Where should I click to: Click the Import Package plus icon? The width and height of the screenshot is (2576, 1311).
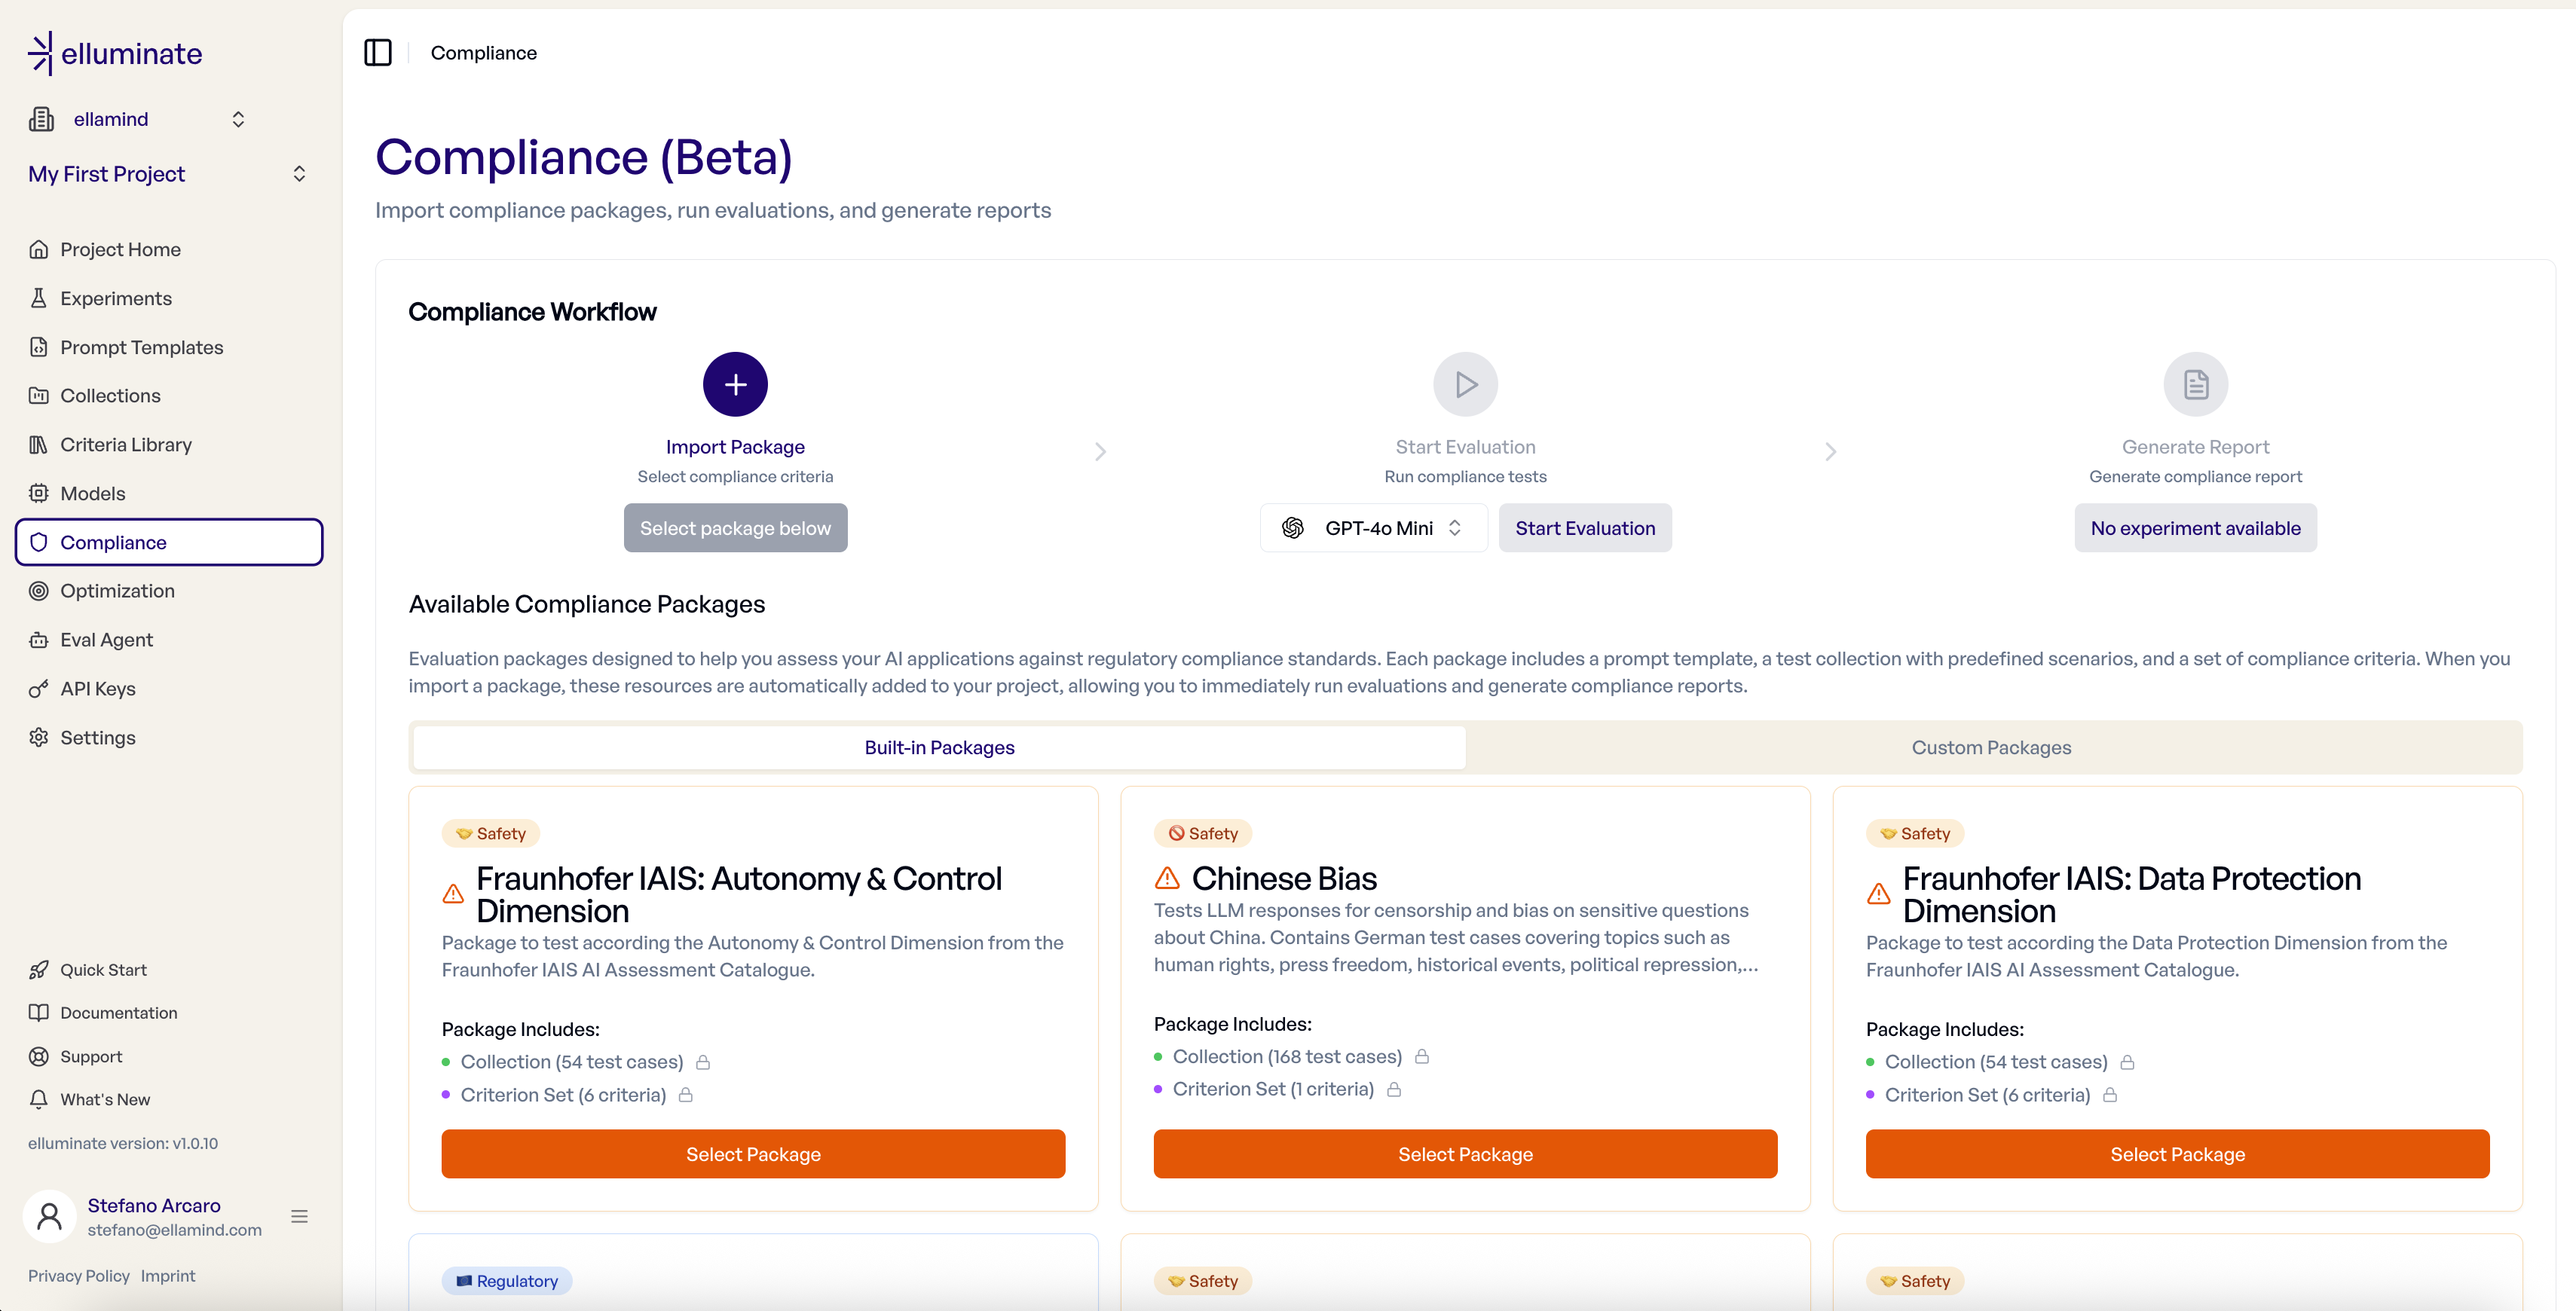point(735,383)
